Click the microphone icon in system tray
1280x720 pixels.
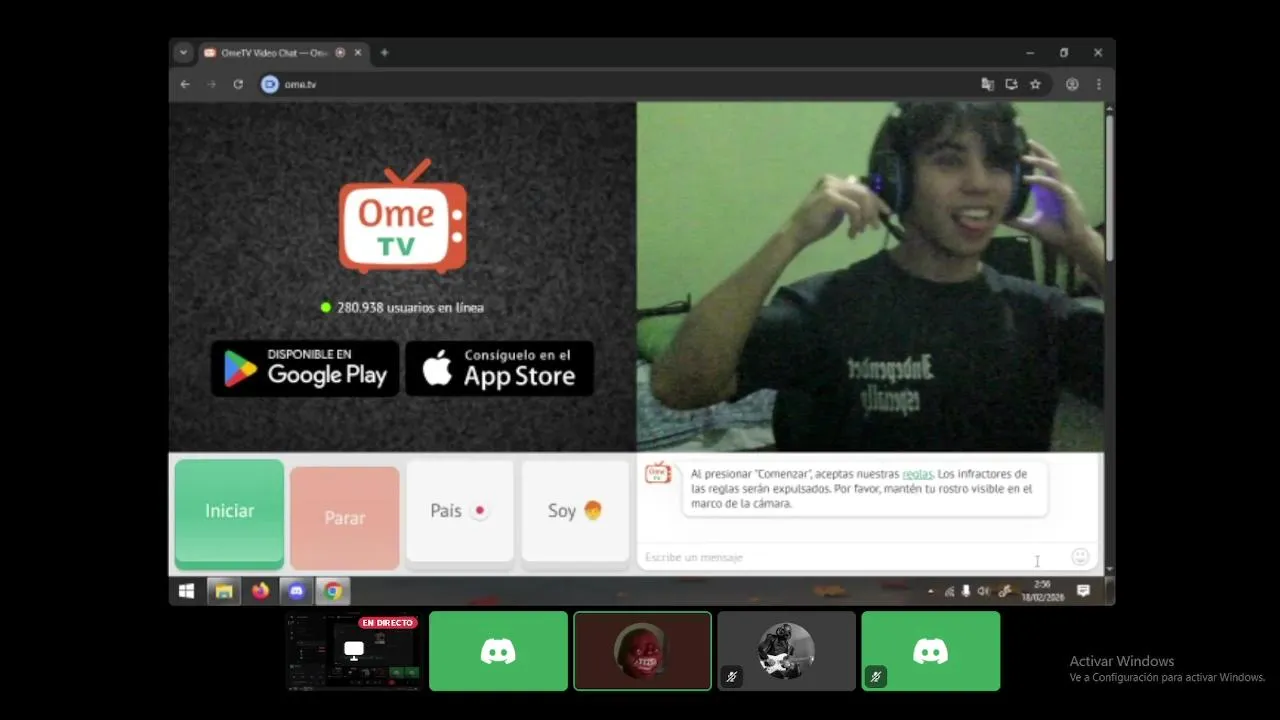coord(966,591)
